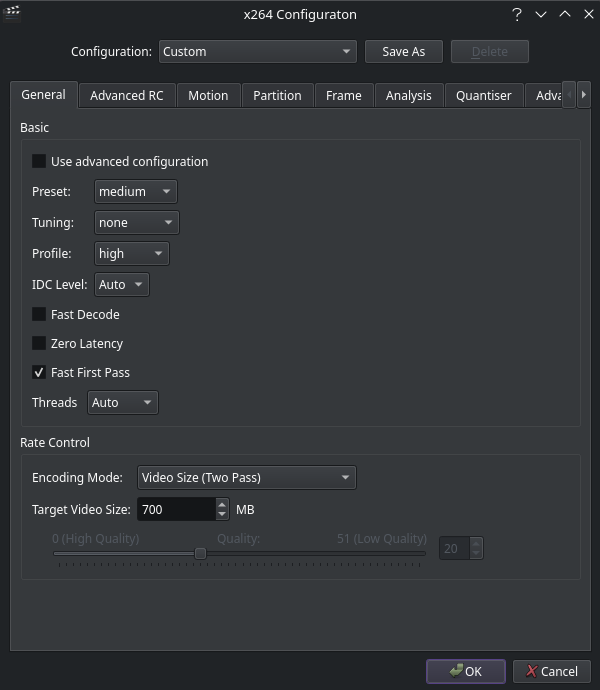Click the Quality slider handle
Viewport: 600px width, 690px height.
200,553
